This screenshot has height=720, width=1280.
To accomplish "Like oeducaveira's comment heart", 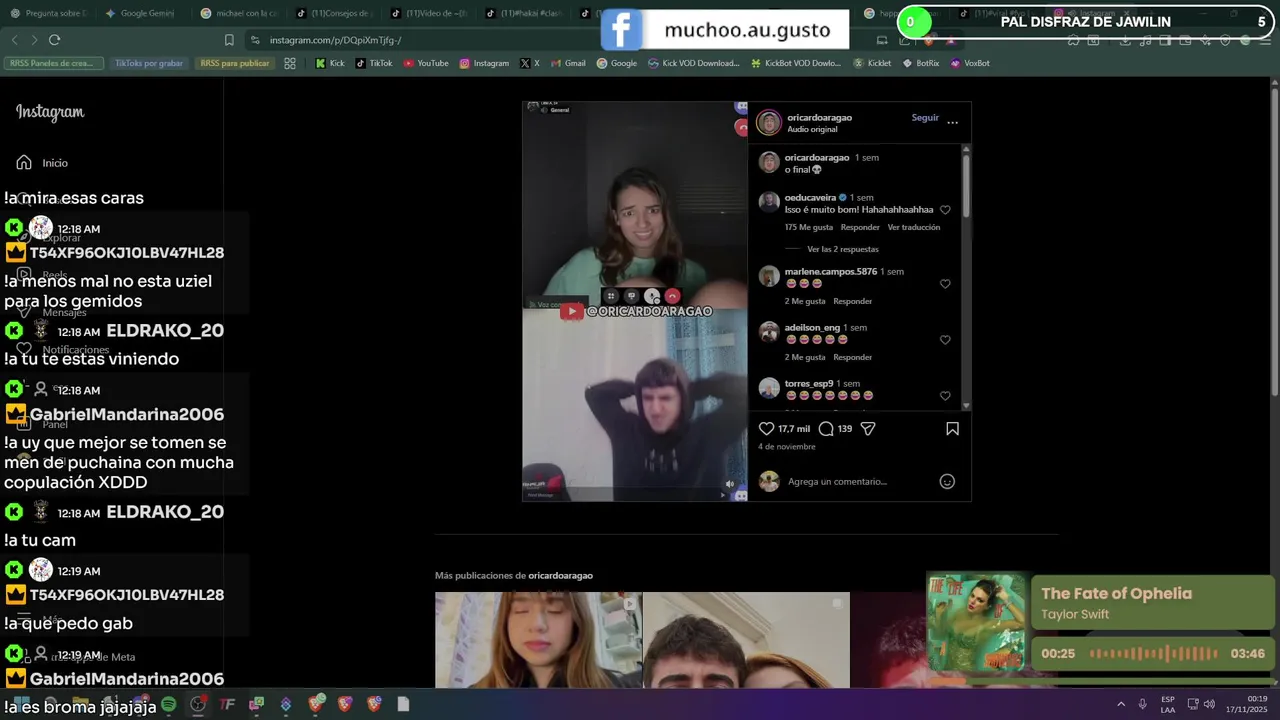I will click(x=945, y=210).
